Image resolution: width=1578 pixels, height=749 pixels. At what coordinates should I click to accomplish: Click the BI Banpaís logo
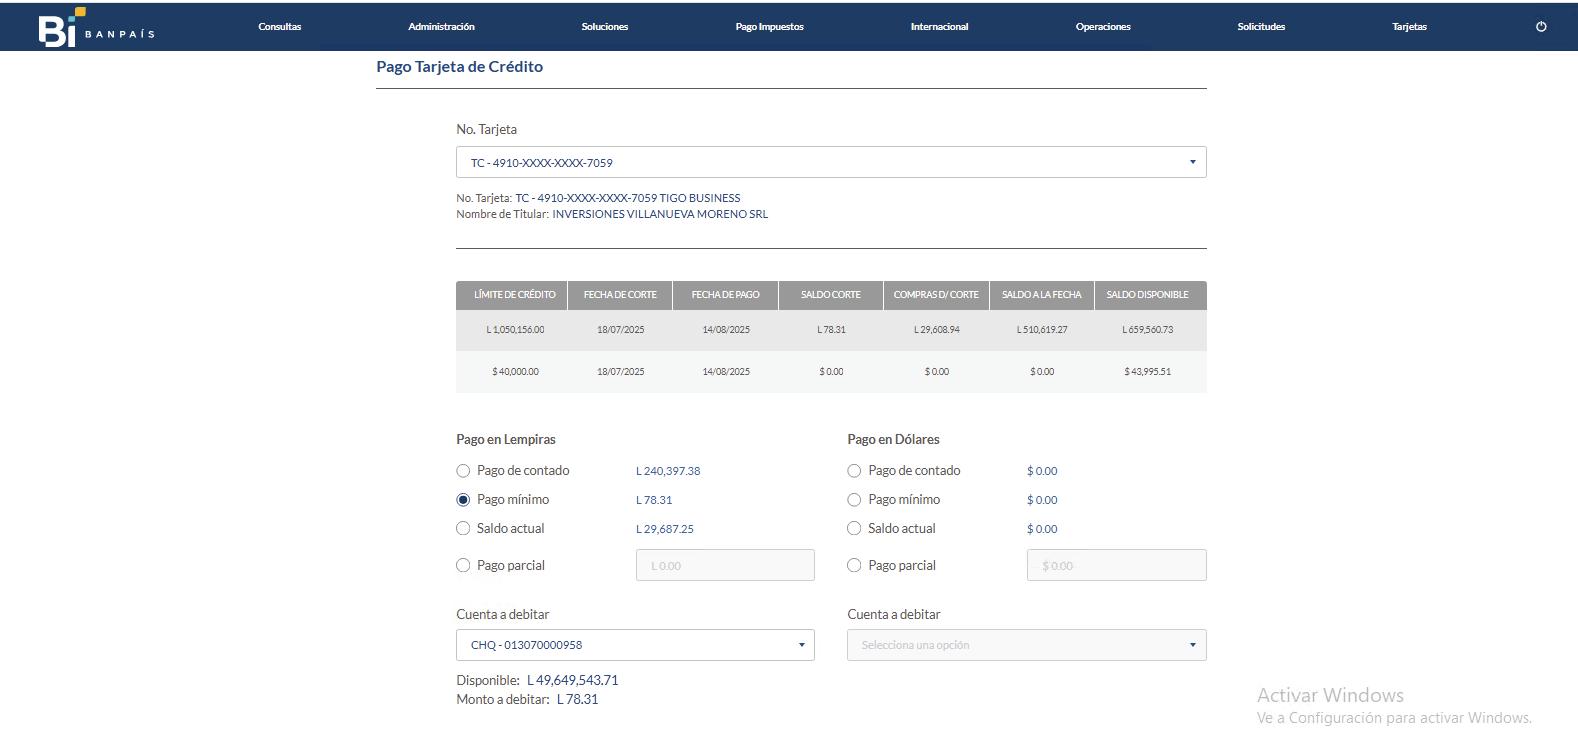97,27
